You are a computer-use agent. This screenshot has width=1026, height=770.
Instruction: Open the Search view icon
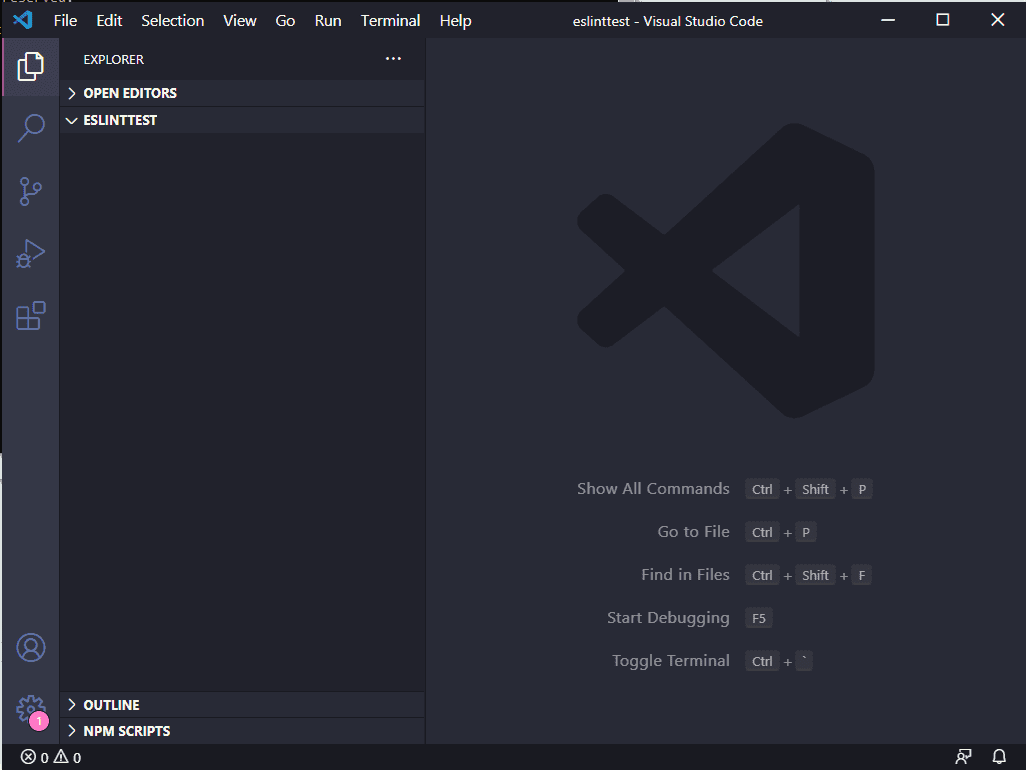[x=31, y=128]
